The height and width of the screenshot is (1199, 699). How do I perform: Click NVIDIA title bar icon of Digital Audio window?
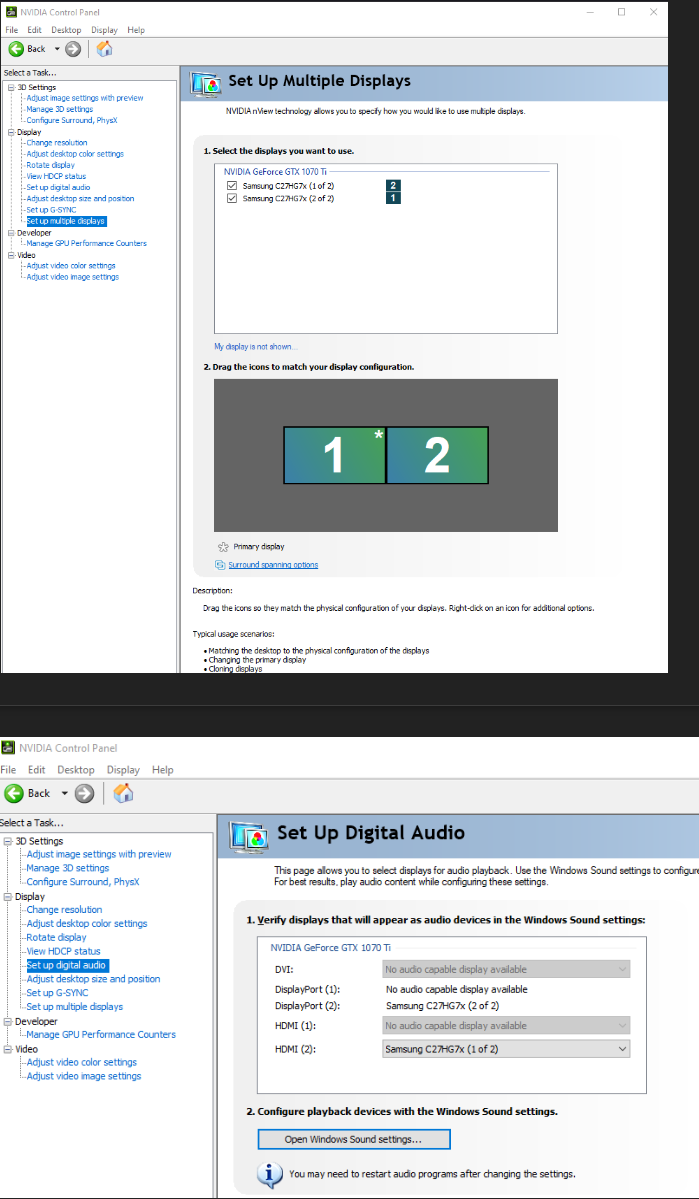click(x=8, y=748)
